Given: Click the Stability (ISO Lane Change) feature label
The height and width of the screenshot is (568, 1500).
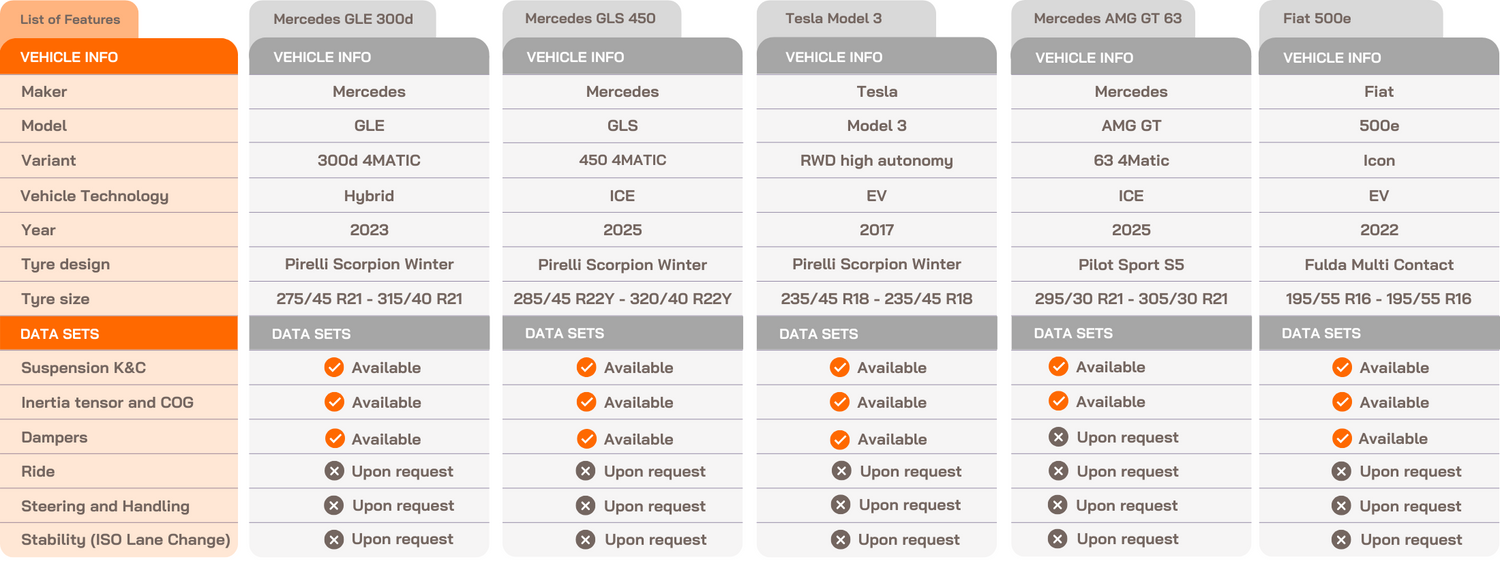Looking at the screenshot, I should click(126, 540).
